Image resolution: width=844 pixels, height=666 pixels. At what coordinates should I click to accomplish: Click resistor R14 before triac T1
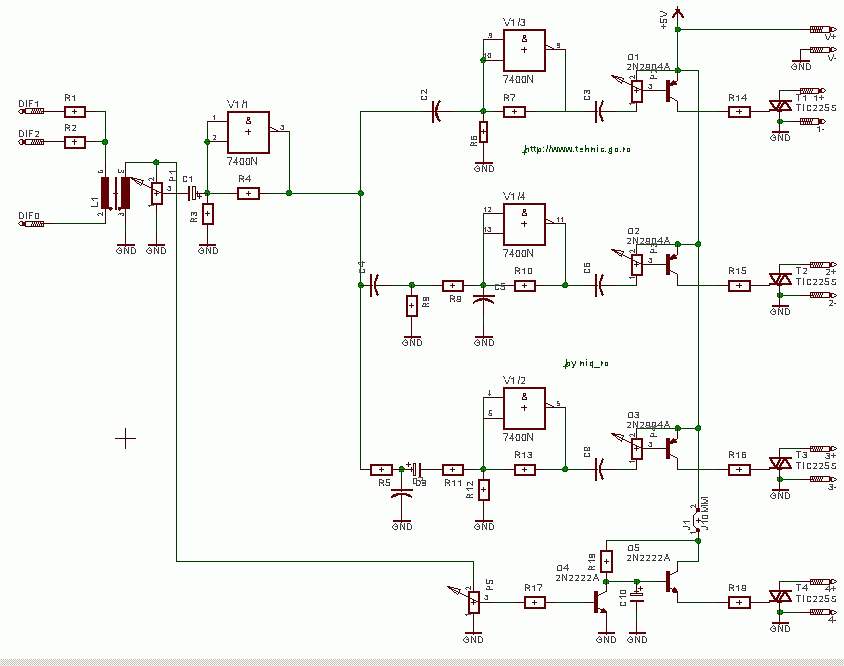pos(738,112)
